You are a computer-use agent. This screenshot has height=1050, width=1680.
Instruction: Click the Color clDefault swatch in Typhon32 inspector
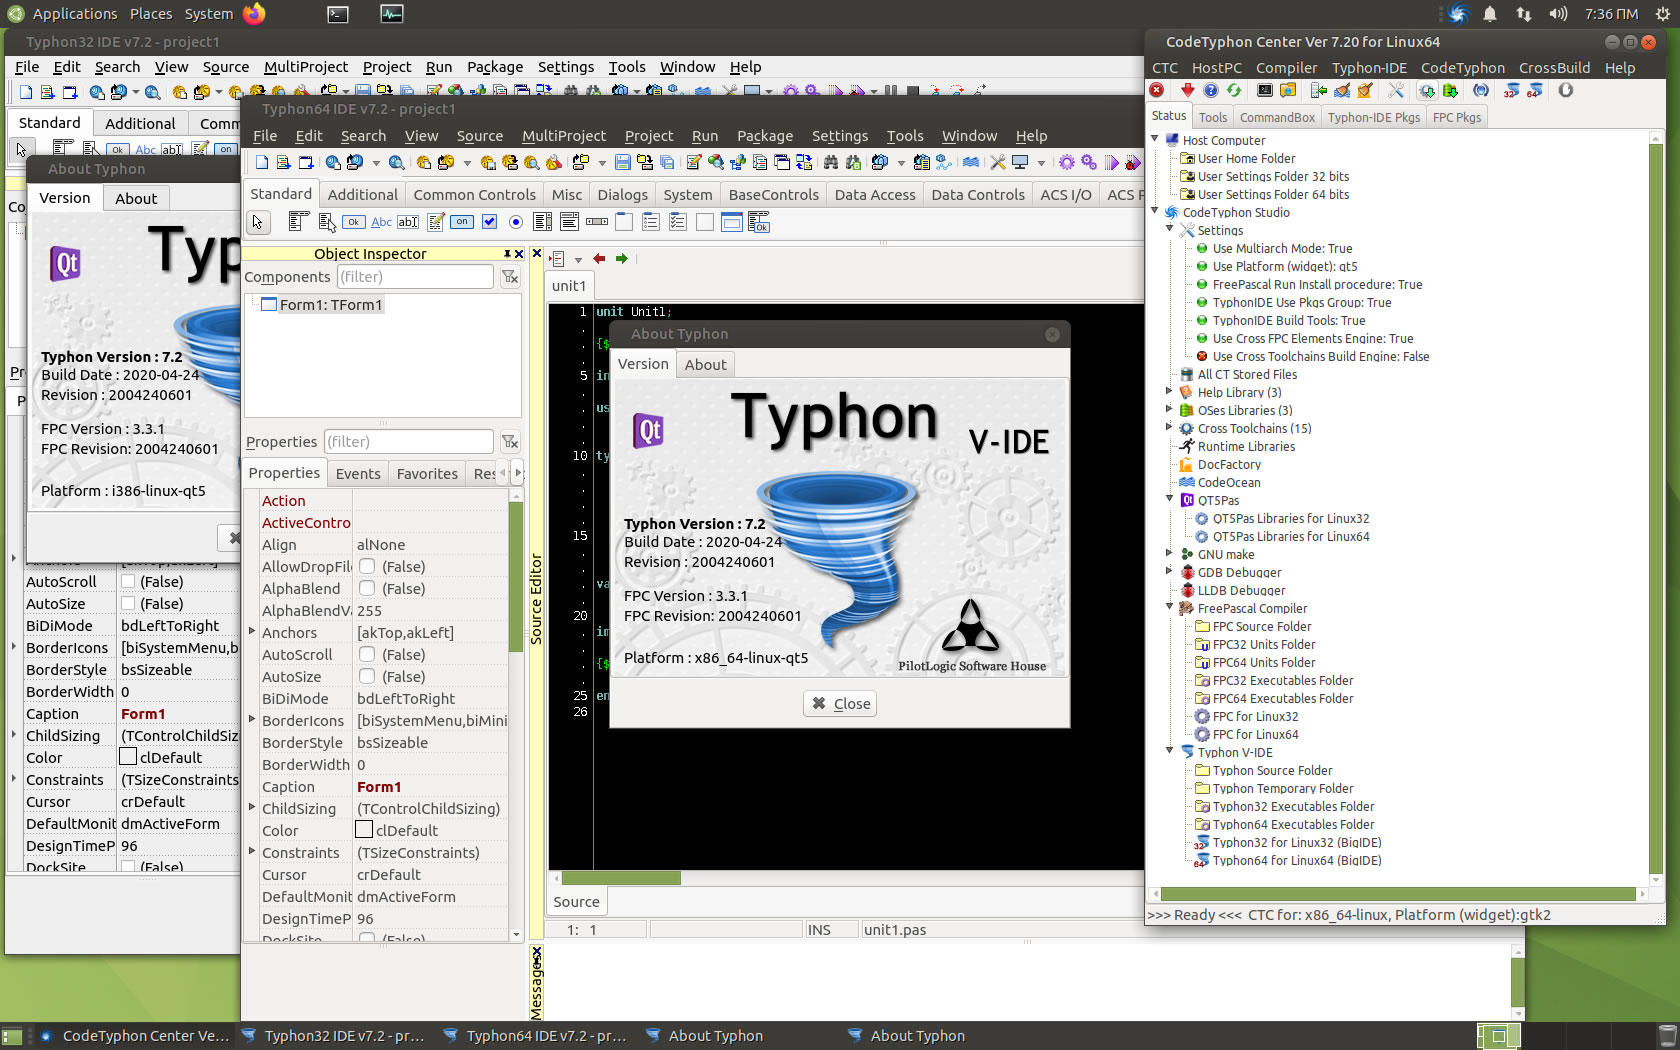128,757
